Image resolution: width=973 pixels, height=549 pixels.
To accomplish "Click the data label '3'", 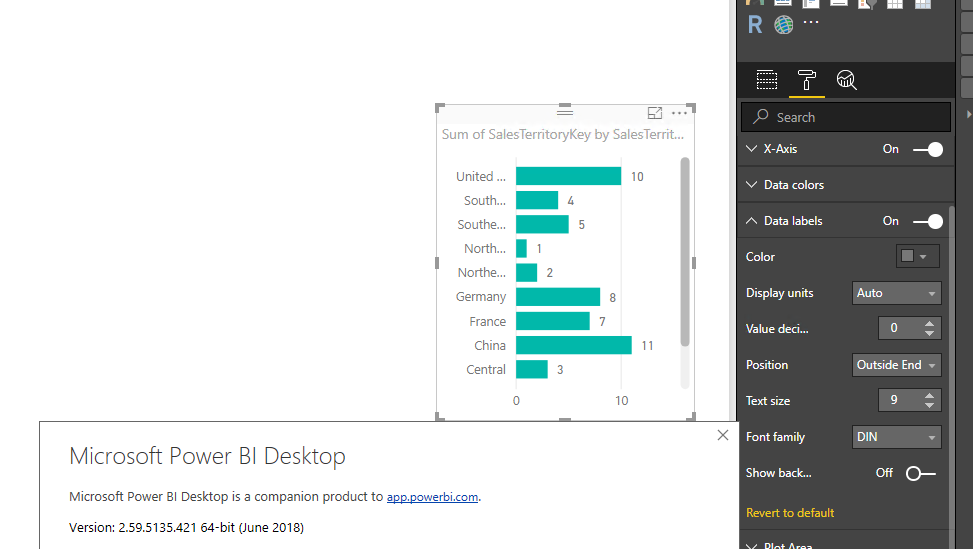I will click(560, 370).
